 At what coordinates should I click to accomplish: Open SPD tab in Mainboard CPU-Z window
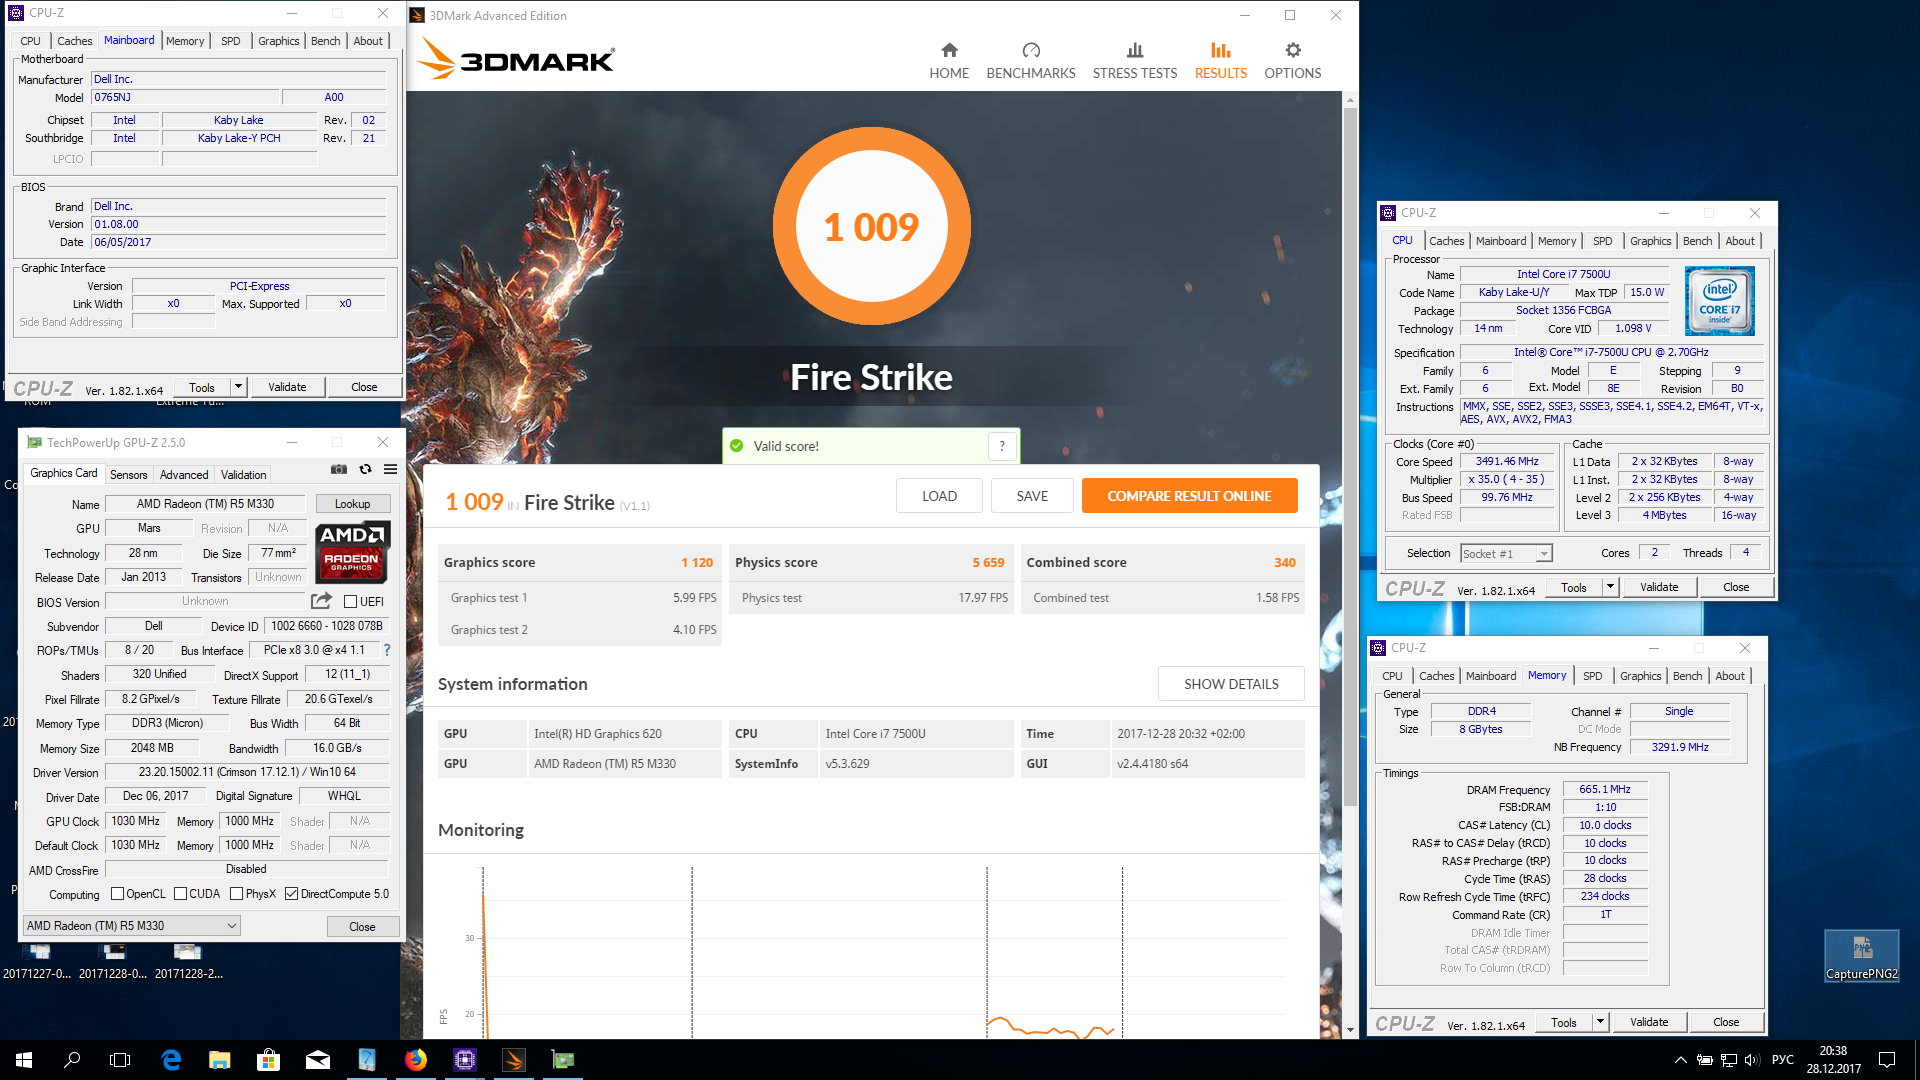click(231, 41)
